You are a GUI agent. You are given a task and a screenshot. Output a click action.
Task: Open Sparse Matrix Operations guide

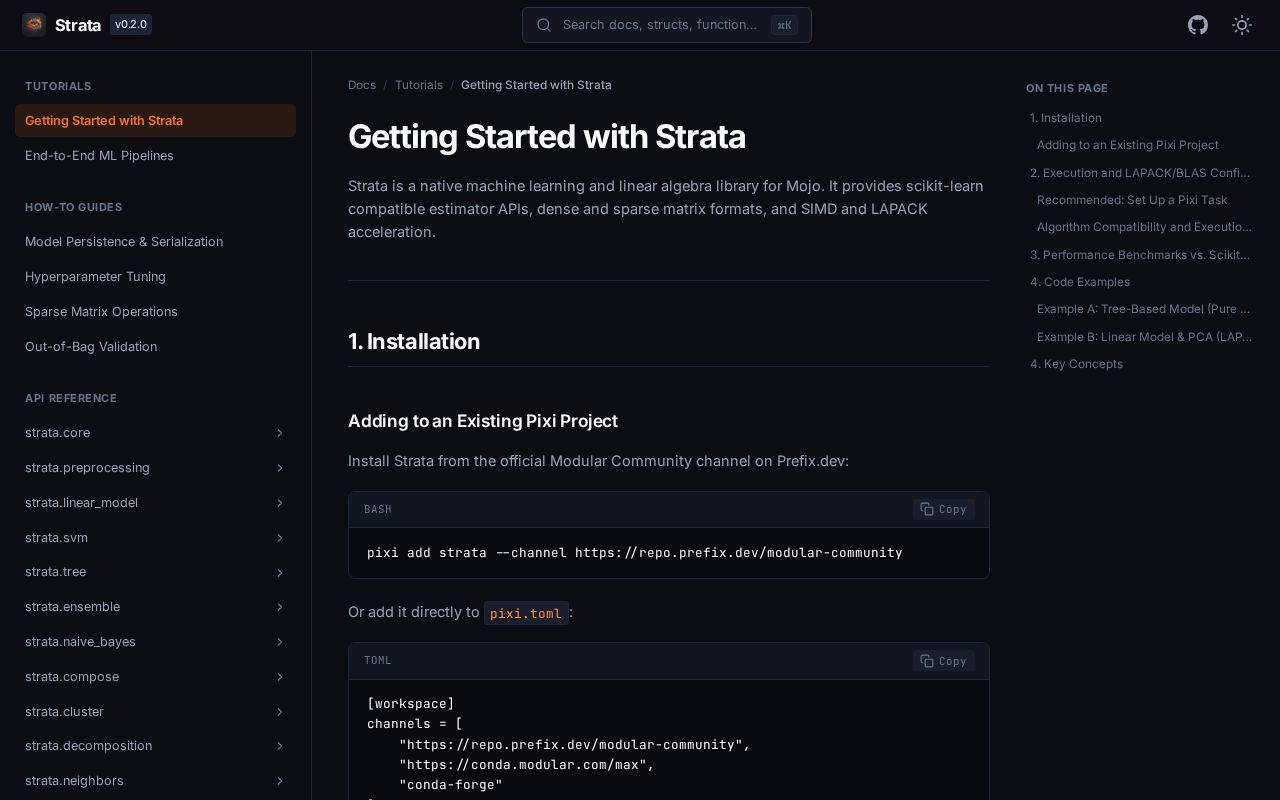[155, 311]
